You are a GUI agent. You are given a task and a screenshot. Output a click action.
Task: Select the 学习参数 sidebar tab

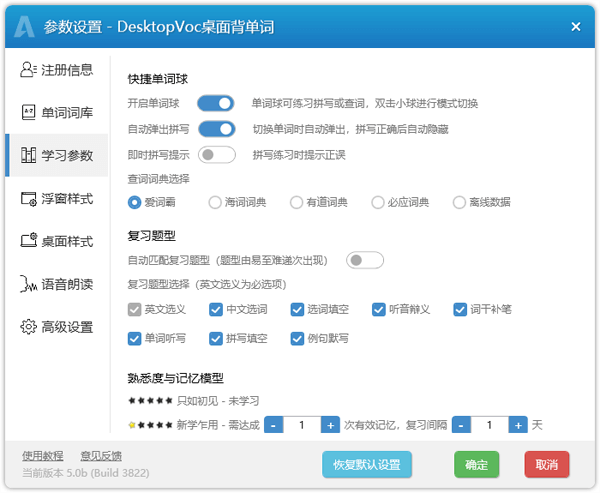tap(57, 155)
